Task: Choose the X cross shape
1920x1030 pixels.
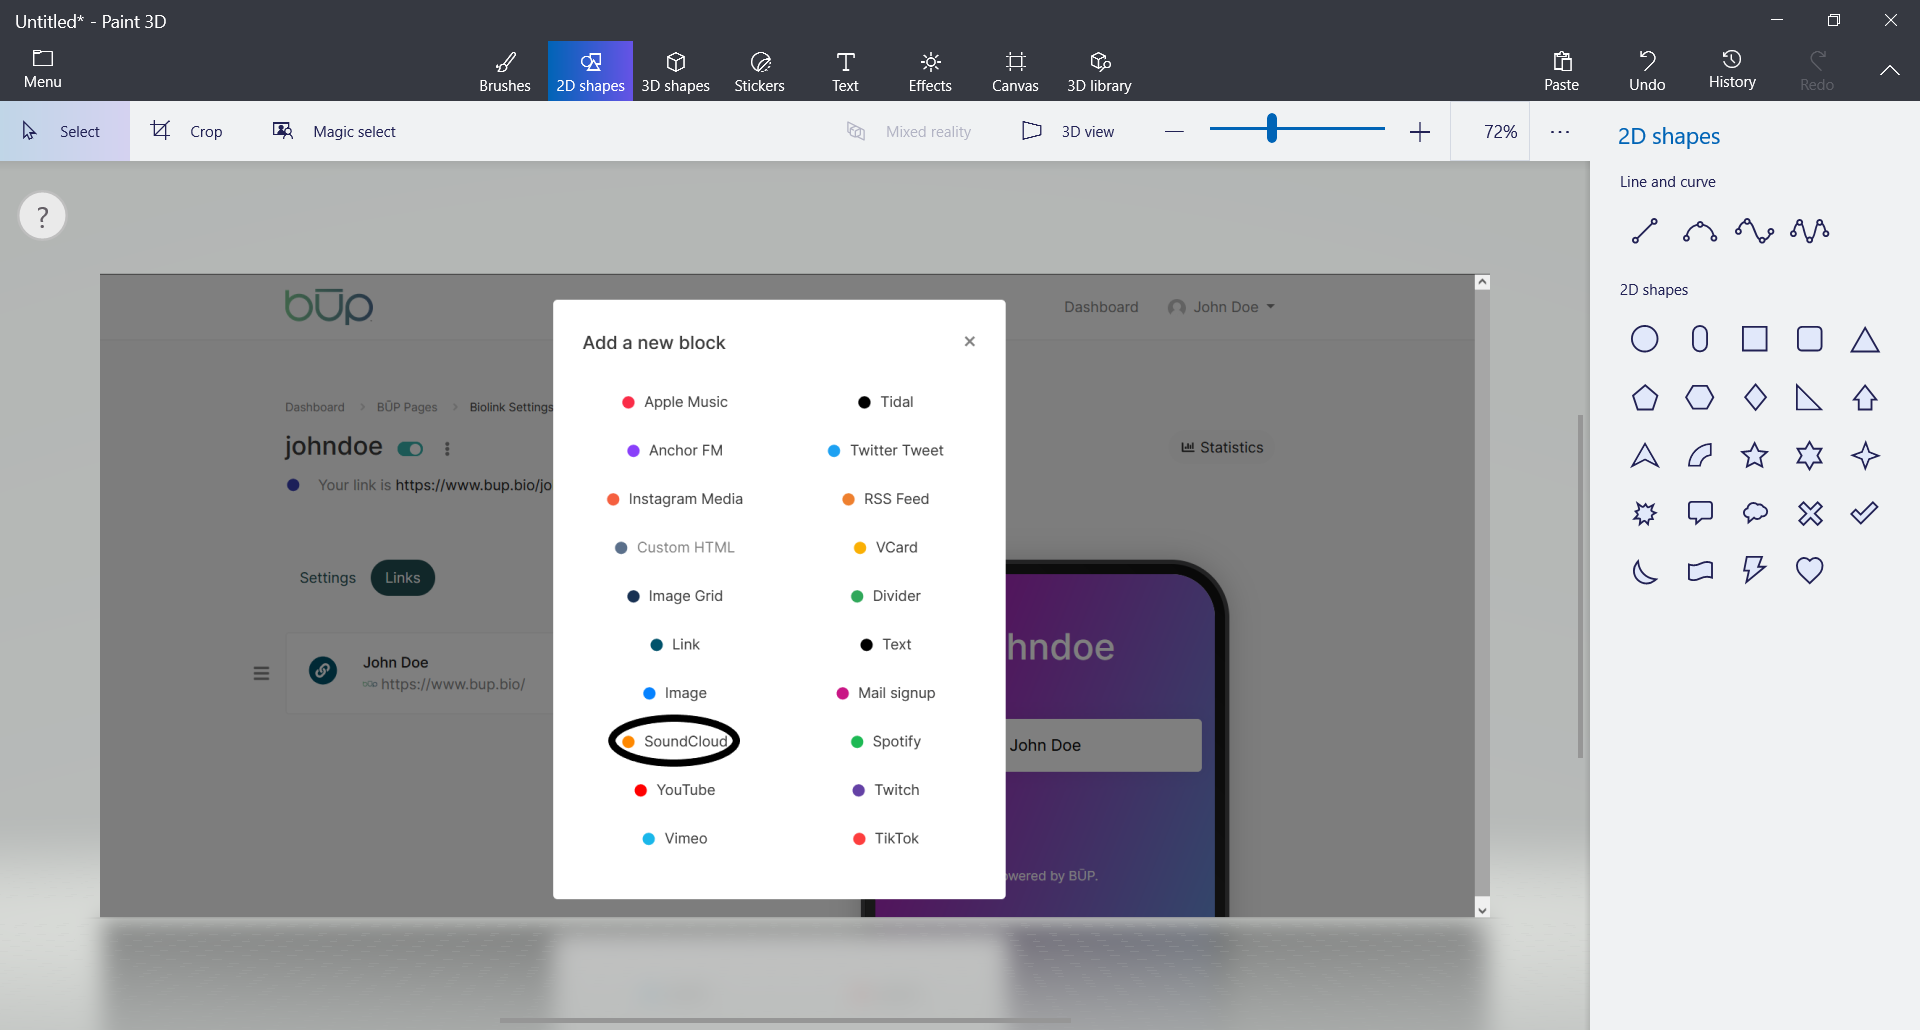Action: pos(1810,514)
